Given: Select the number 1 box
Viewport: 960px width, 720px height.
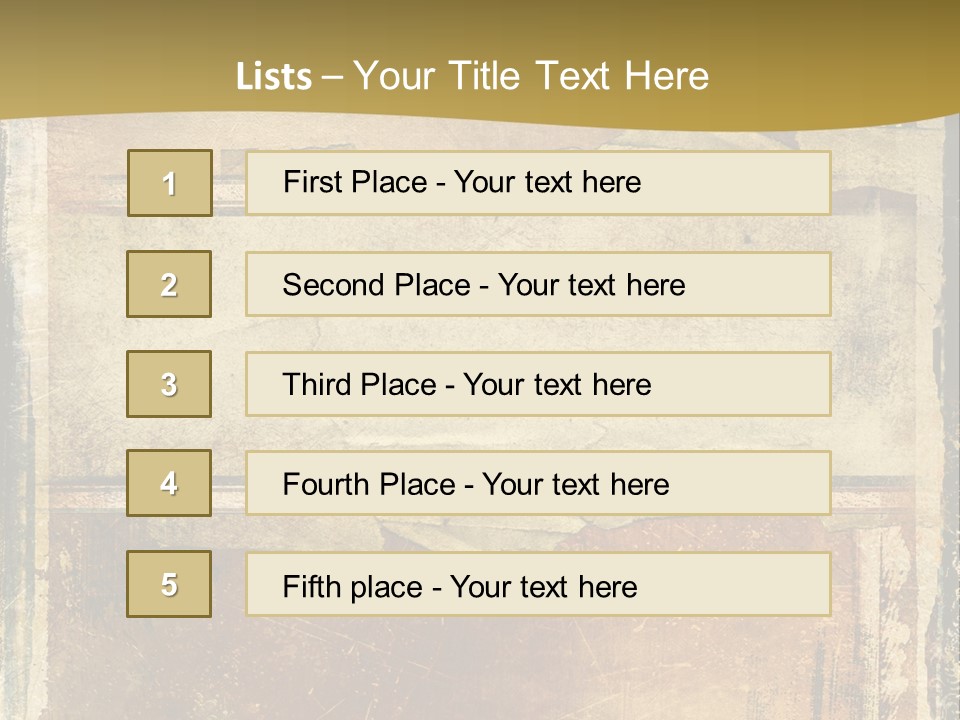Looking at the screenshot, I should tap(169, 183).
